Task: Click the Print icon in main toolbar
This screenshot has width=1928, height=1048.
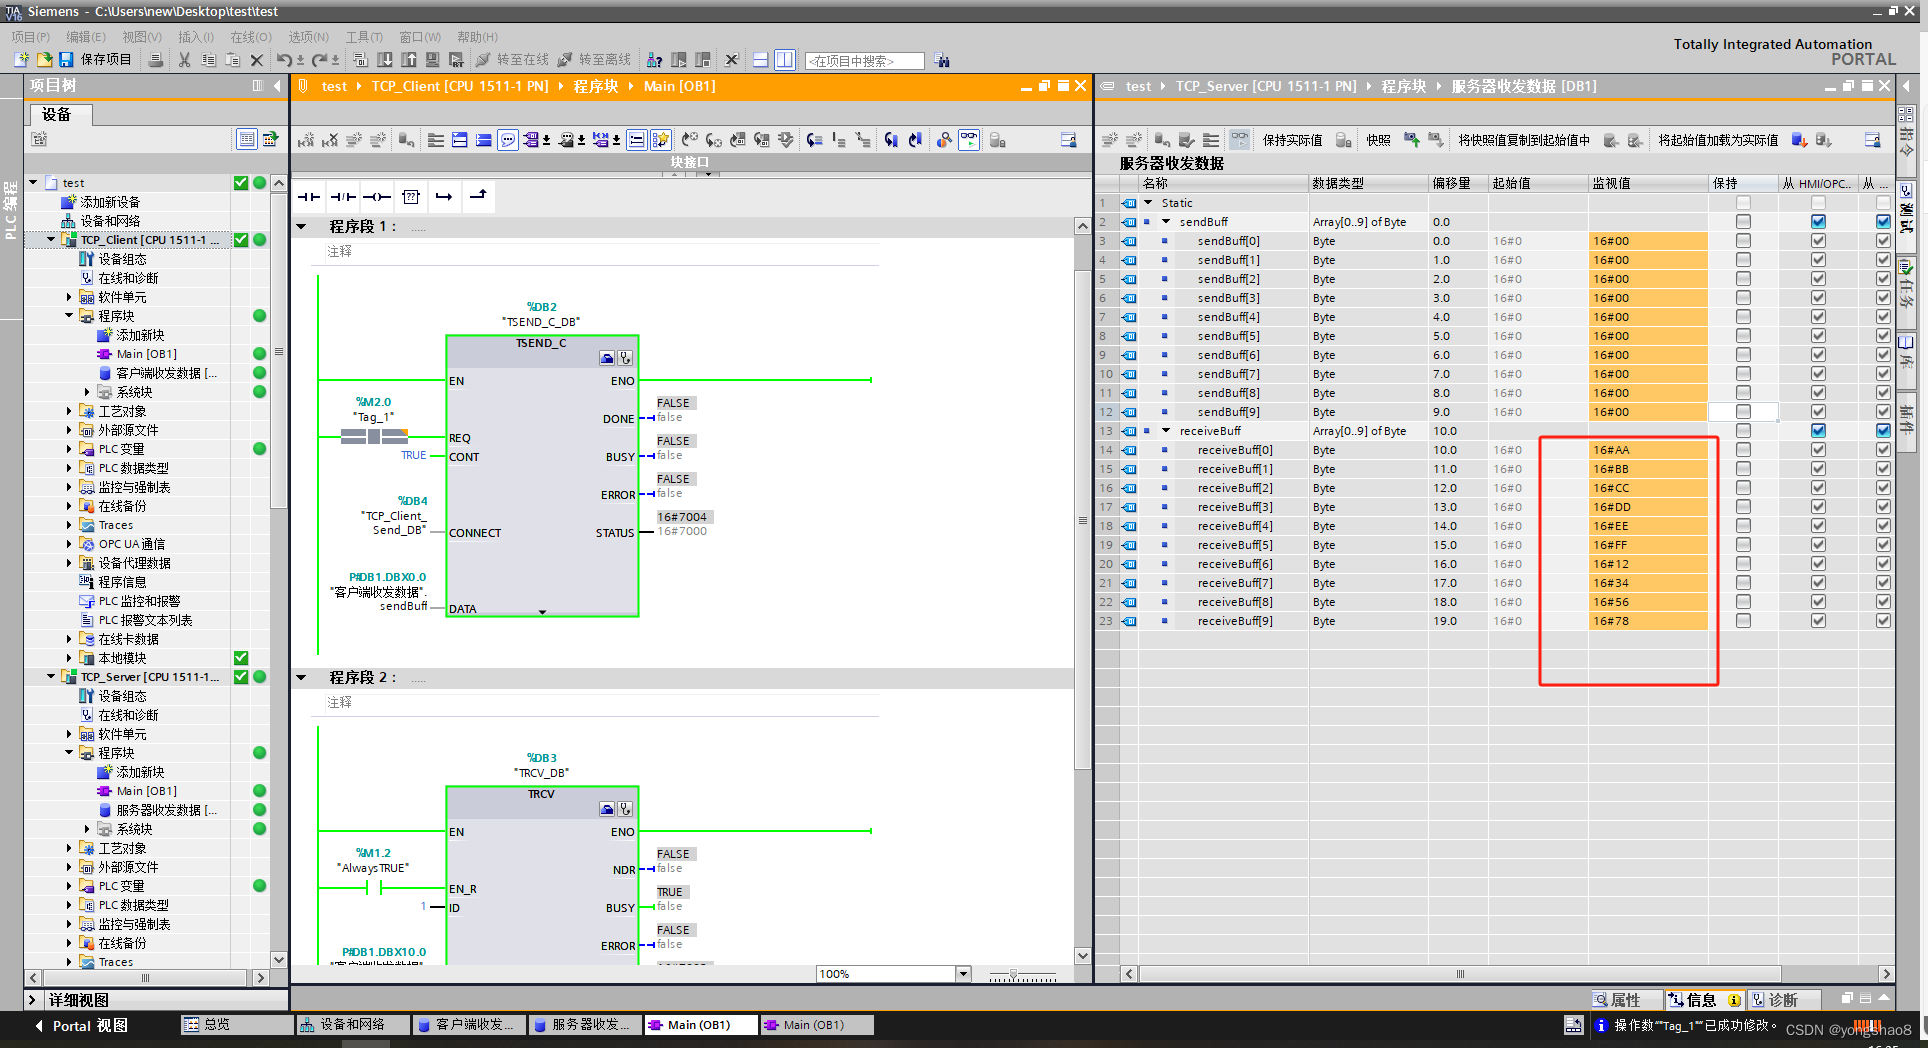Action: click(155, 60)
